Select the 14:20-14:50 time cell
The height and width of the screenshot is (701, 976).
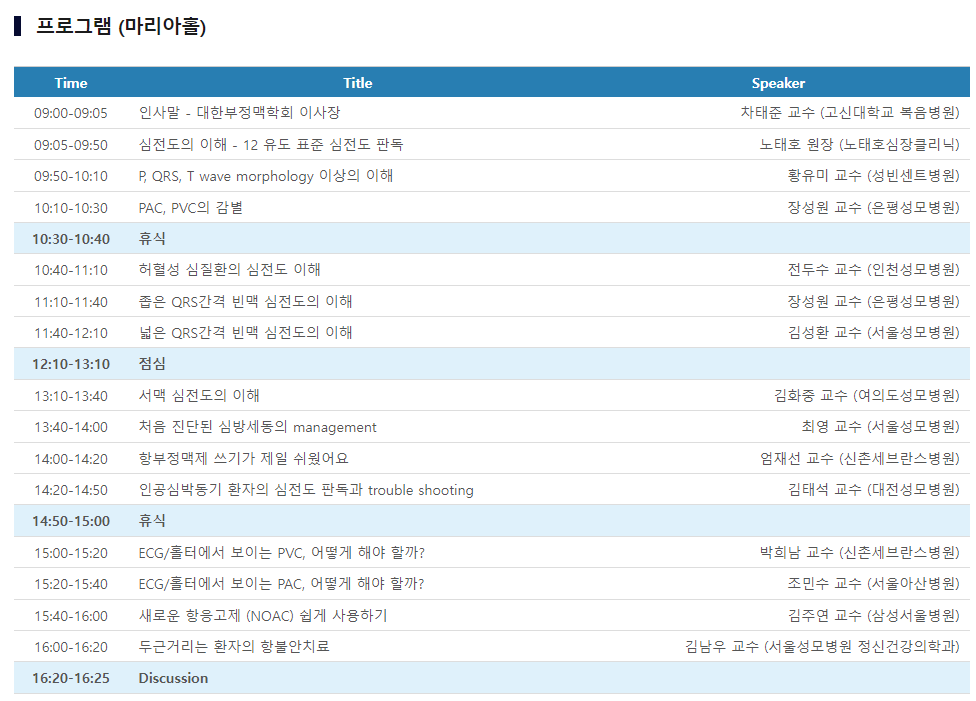tap(70, 490)
